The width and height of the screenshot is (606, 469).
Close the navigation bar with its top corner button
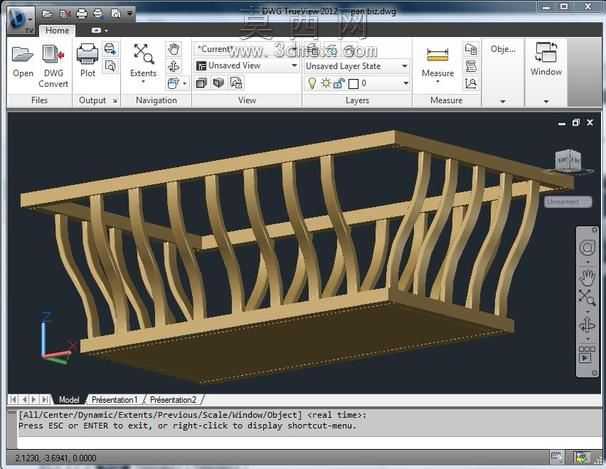click(594, 230)
